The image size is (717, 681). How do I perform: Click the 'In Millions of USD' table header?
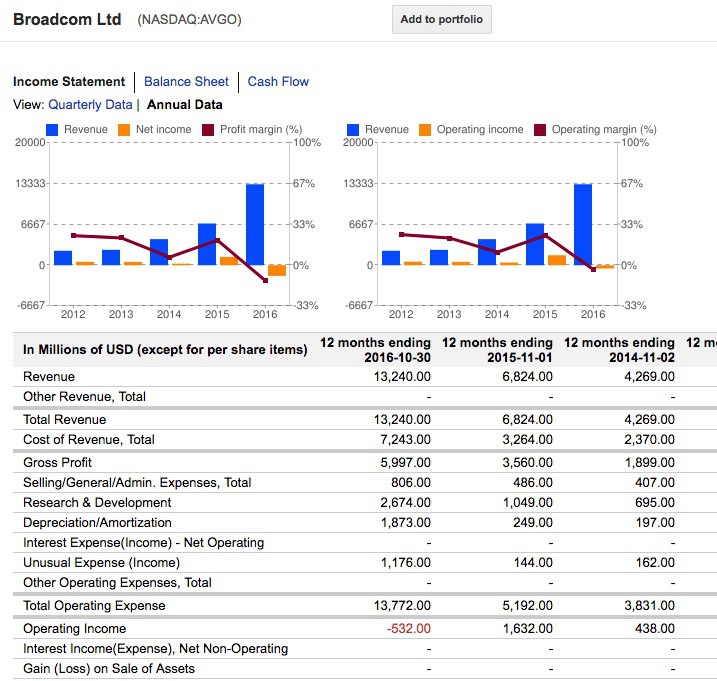tap(165, 350)
